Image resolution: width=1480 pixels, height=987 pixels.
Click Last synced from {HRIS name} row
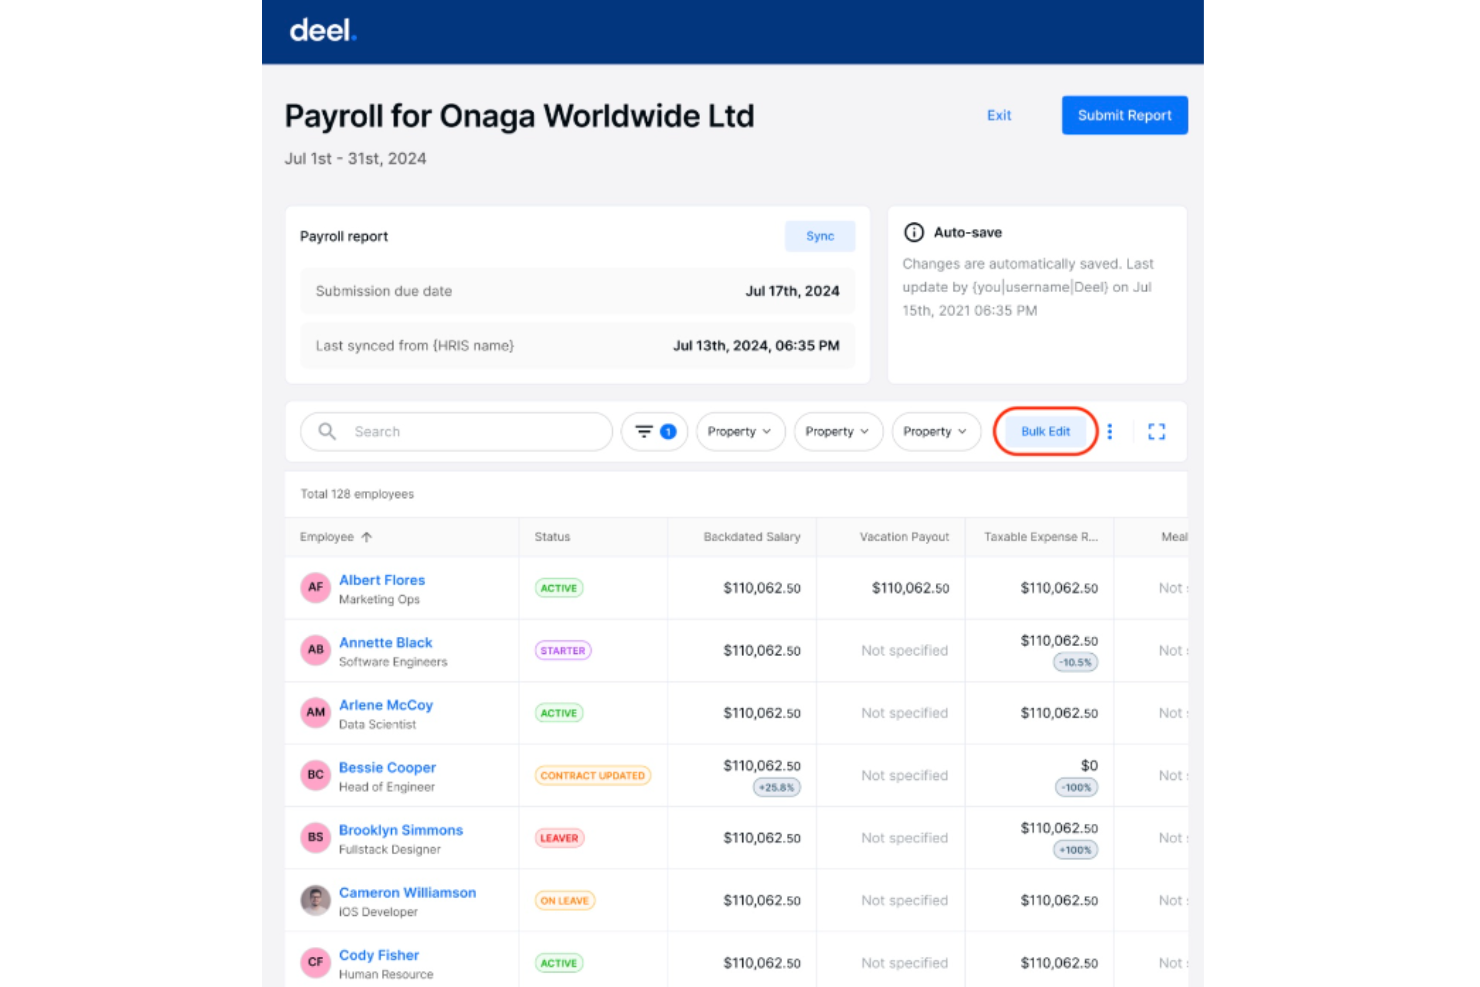(x=578, y=346)
